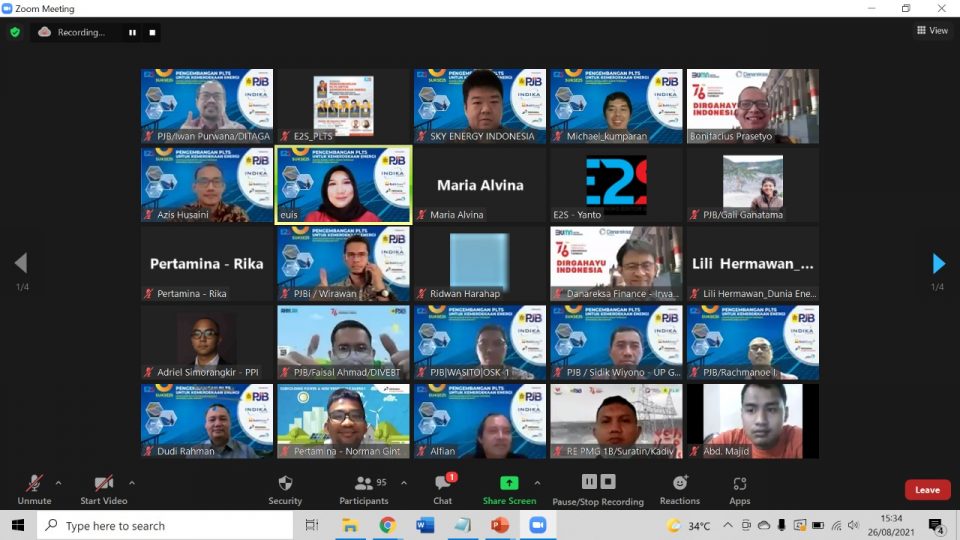The image size is (960, 540).
Task: Unmute the microphone
Action: click(34, 488)
